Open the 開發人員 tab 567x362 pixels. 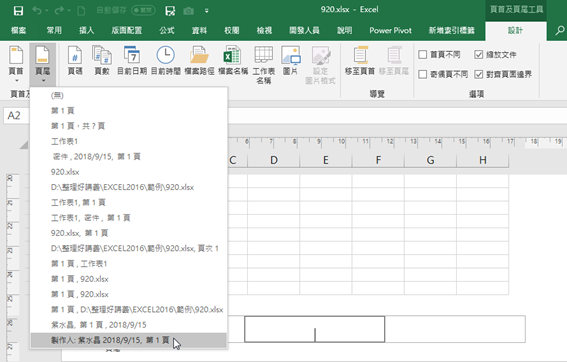pos(304,30)
